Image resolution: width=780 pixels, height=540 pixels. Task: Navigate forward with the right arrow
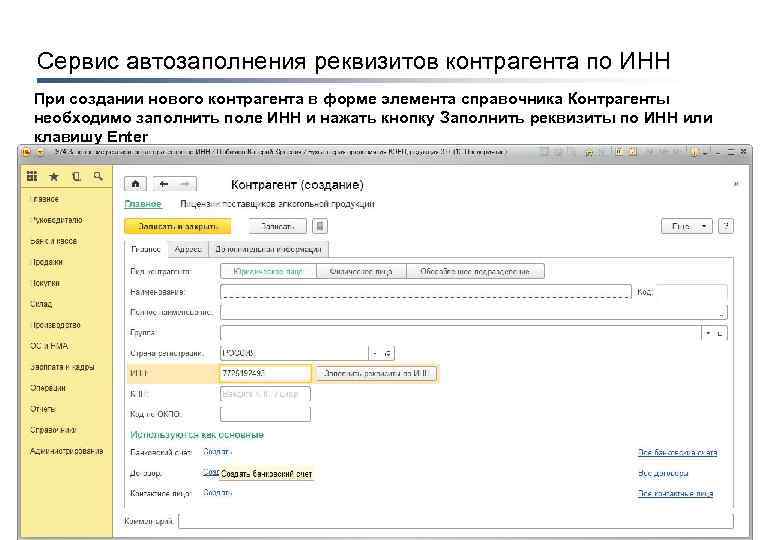[186, 184]
